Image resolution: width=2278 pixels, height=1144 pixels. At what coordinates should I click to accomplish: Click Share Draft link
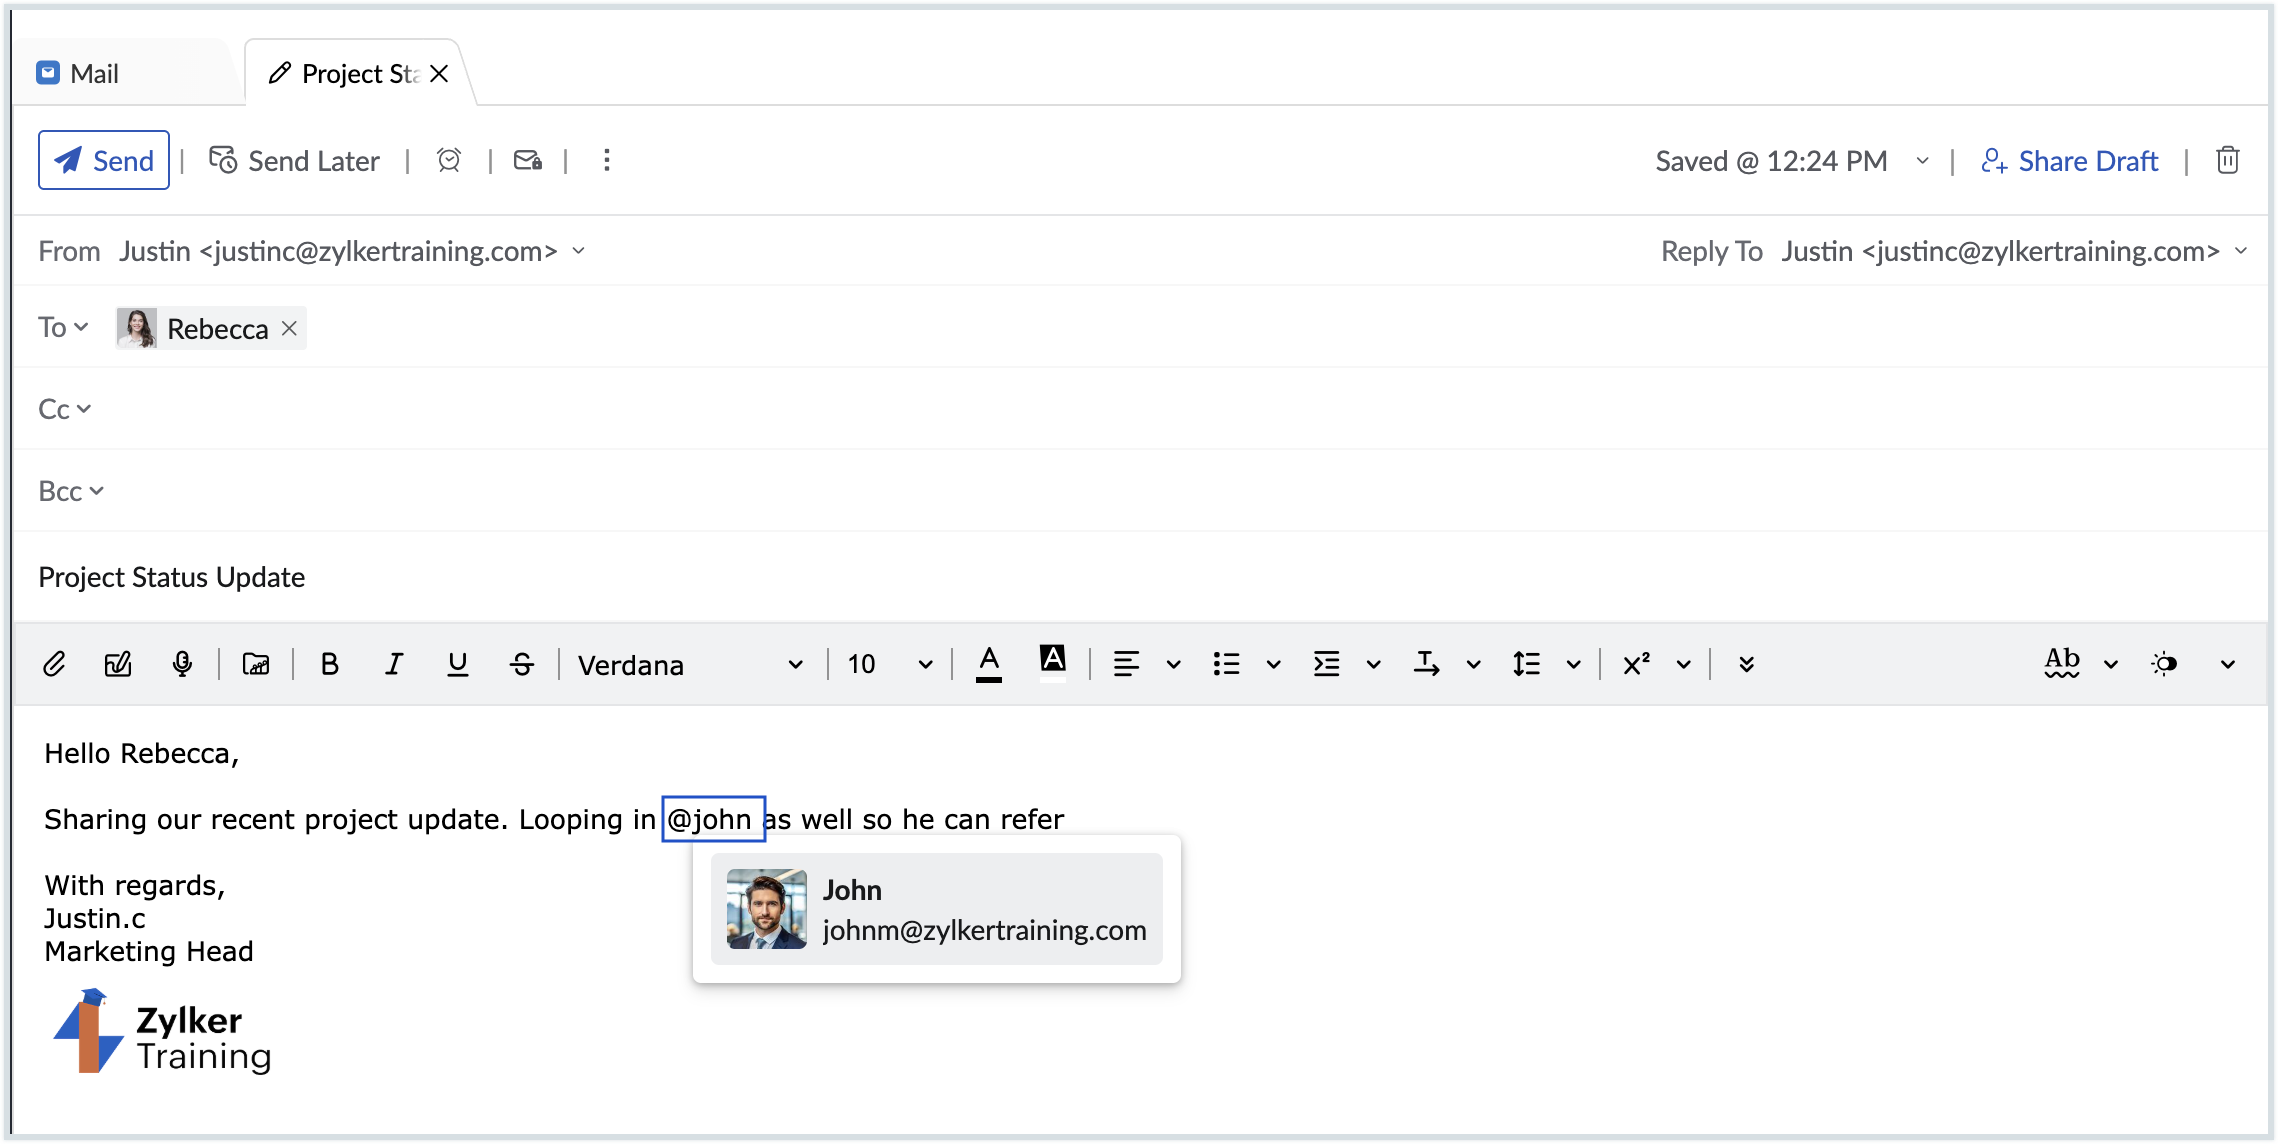2069,161
